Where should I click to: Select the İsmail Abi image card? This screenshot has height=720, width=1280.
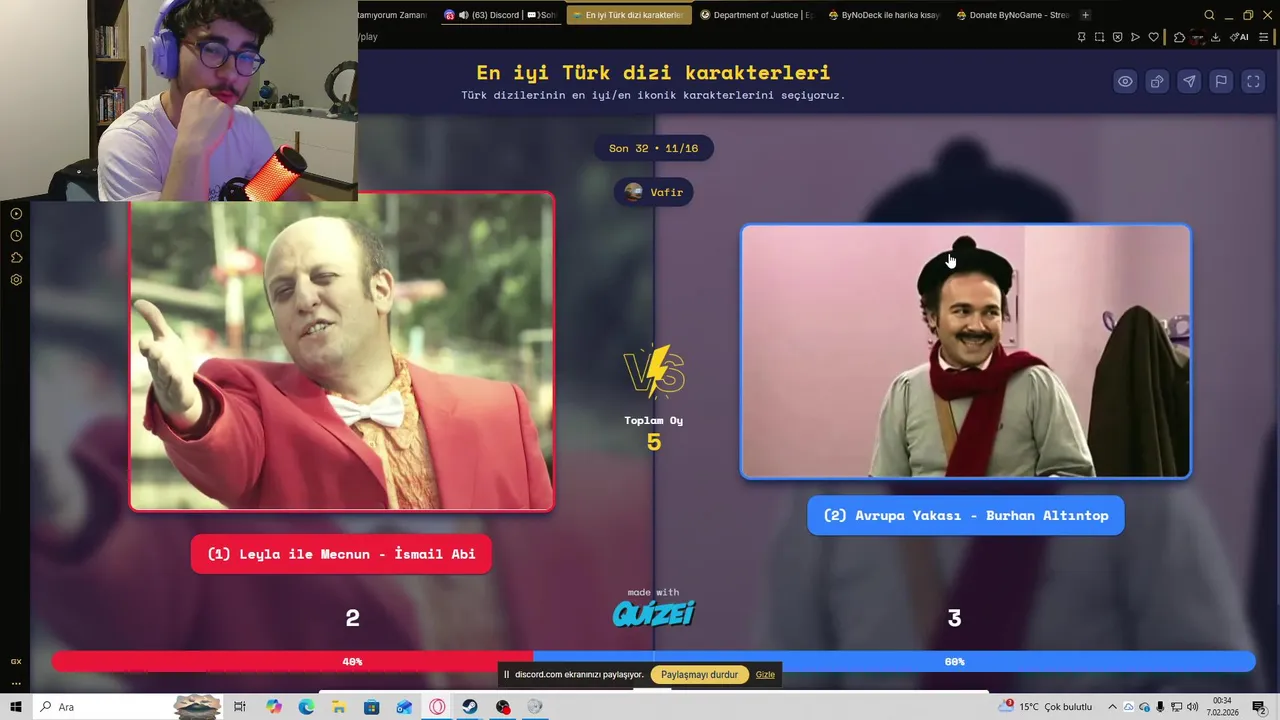pyautogui.click(x=342, y=351)
